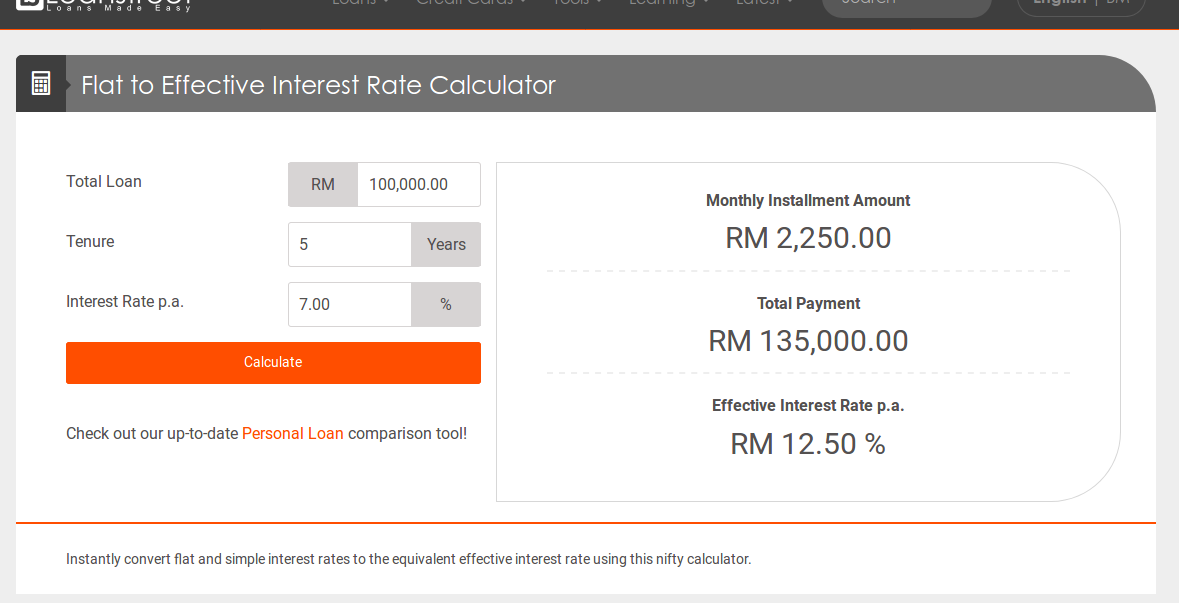The width and height of the screenshot is (1179, 603).
Task: Click the Total Loan amount field
Action: click(x=418, y=185)
